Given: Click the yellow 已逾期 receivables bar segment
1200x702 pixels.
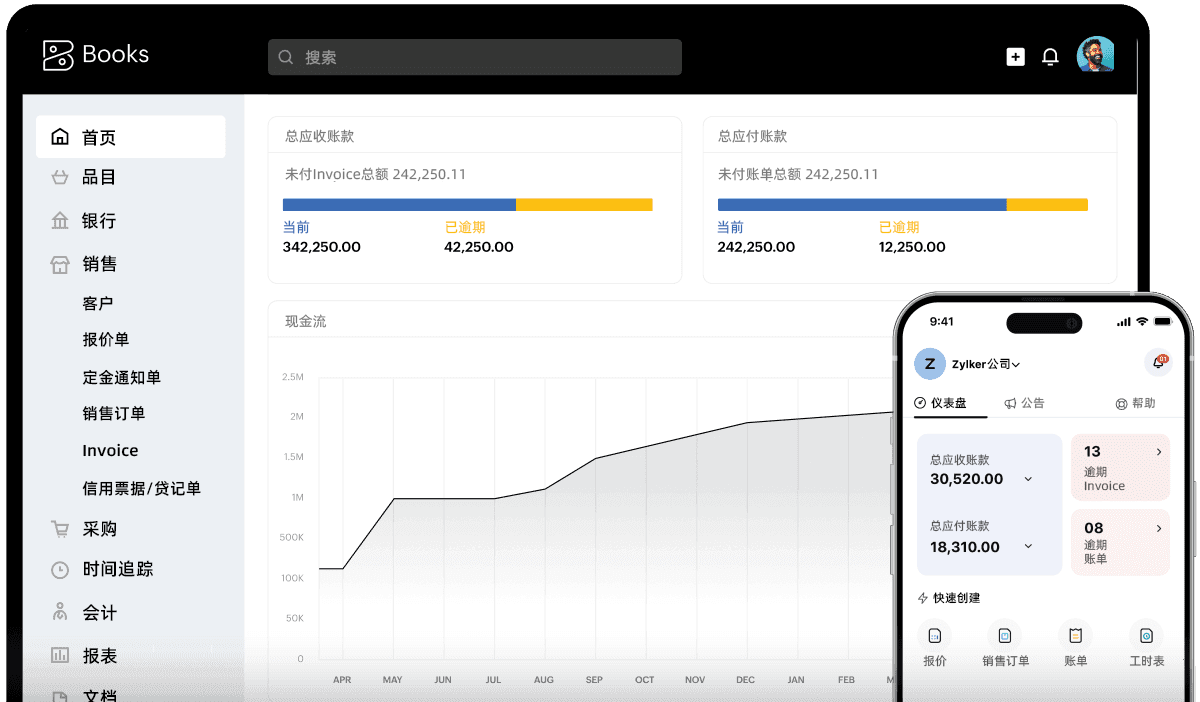Looking at the screenshot, I should pos(584,204).
